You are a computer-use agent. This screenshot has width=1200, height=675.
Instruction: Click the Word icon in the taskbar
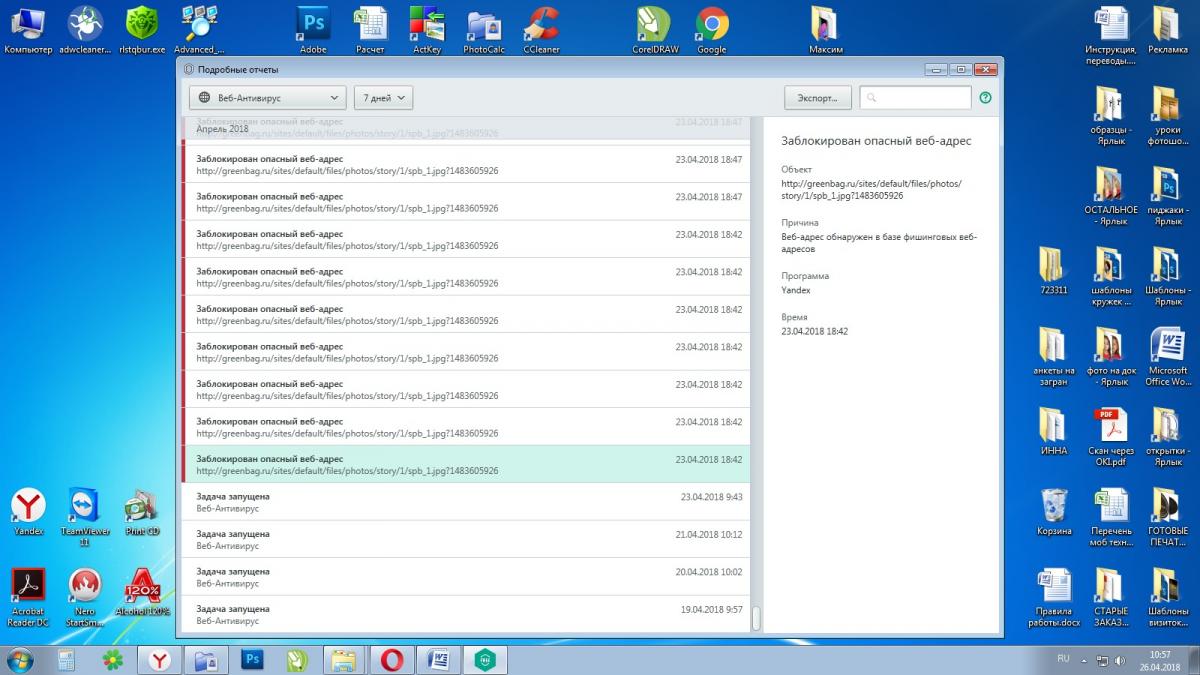[437, 660]
